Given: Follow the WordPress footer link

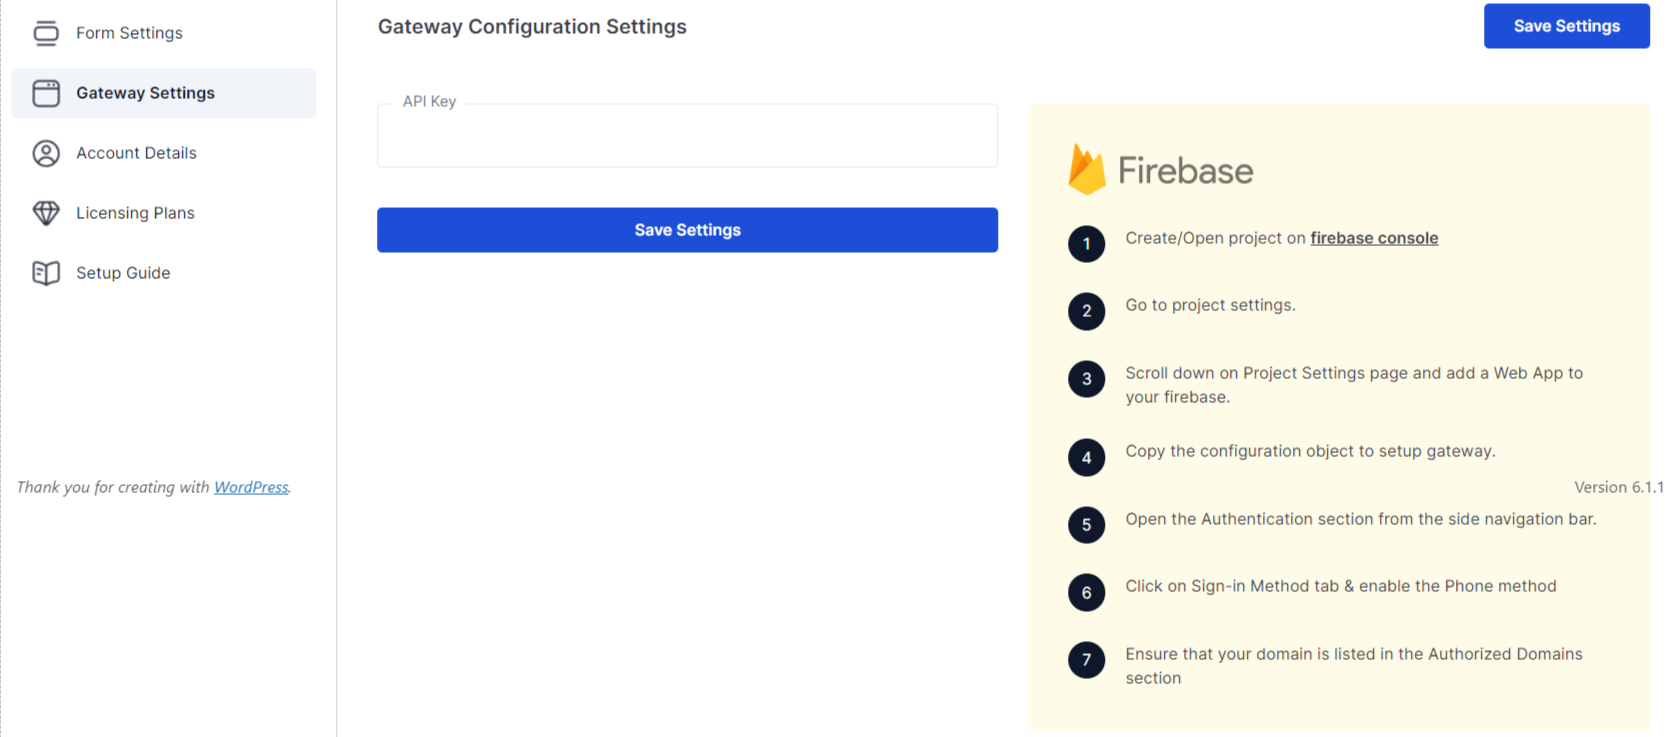Looking at the screenshot, I should point(251,487).
